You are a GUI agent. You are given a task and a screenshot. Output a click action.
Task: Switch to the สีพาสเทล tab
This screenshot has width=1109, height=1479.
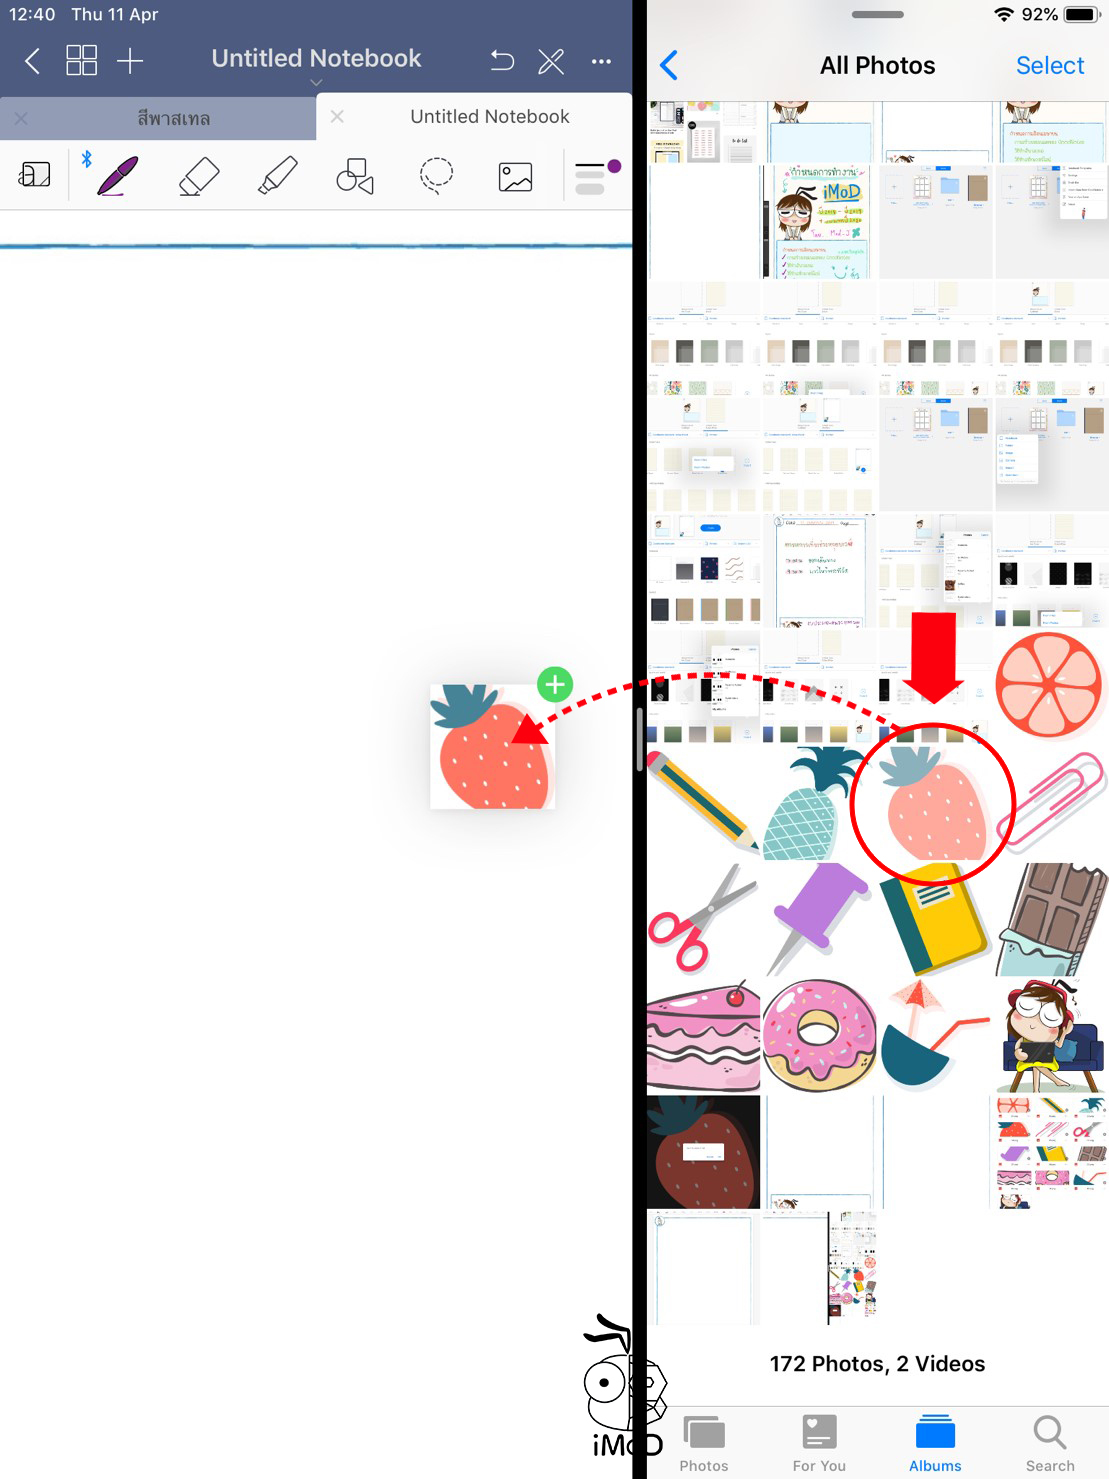[x=173, y=118]
